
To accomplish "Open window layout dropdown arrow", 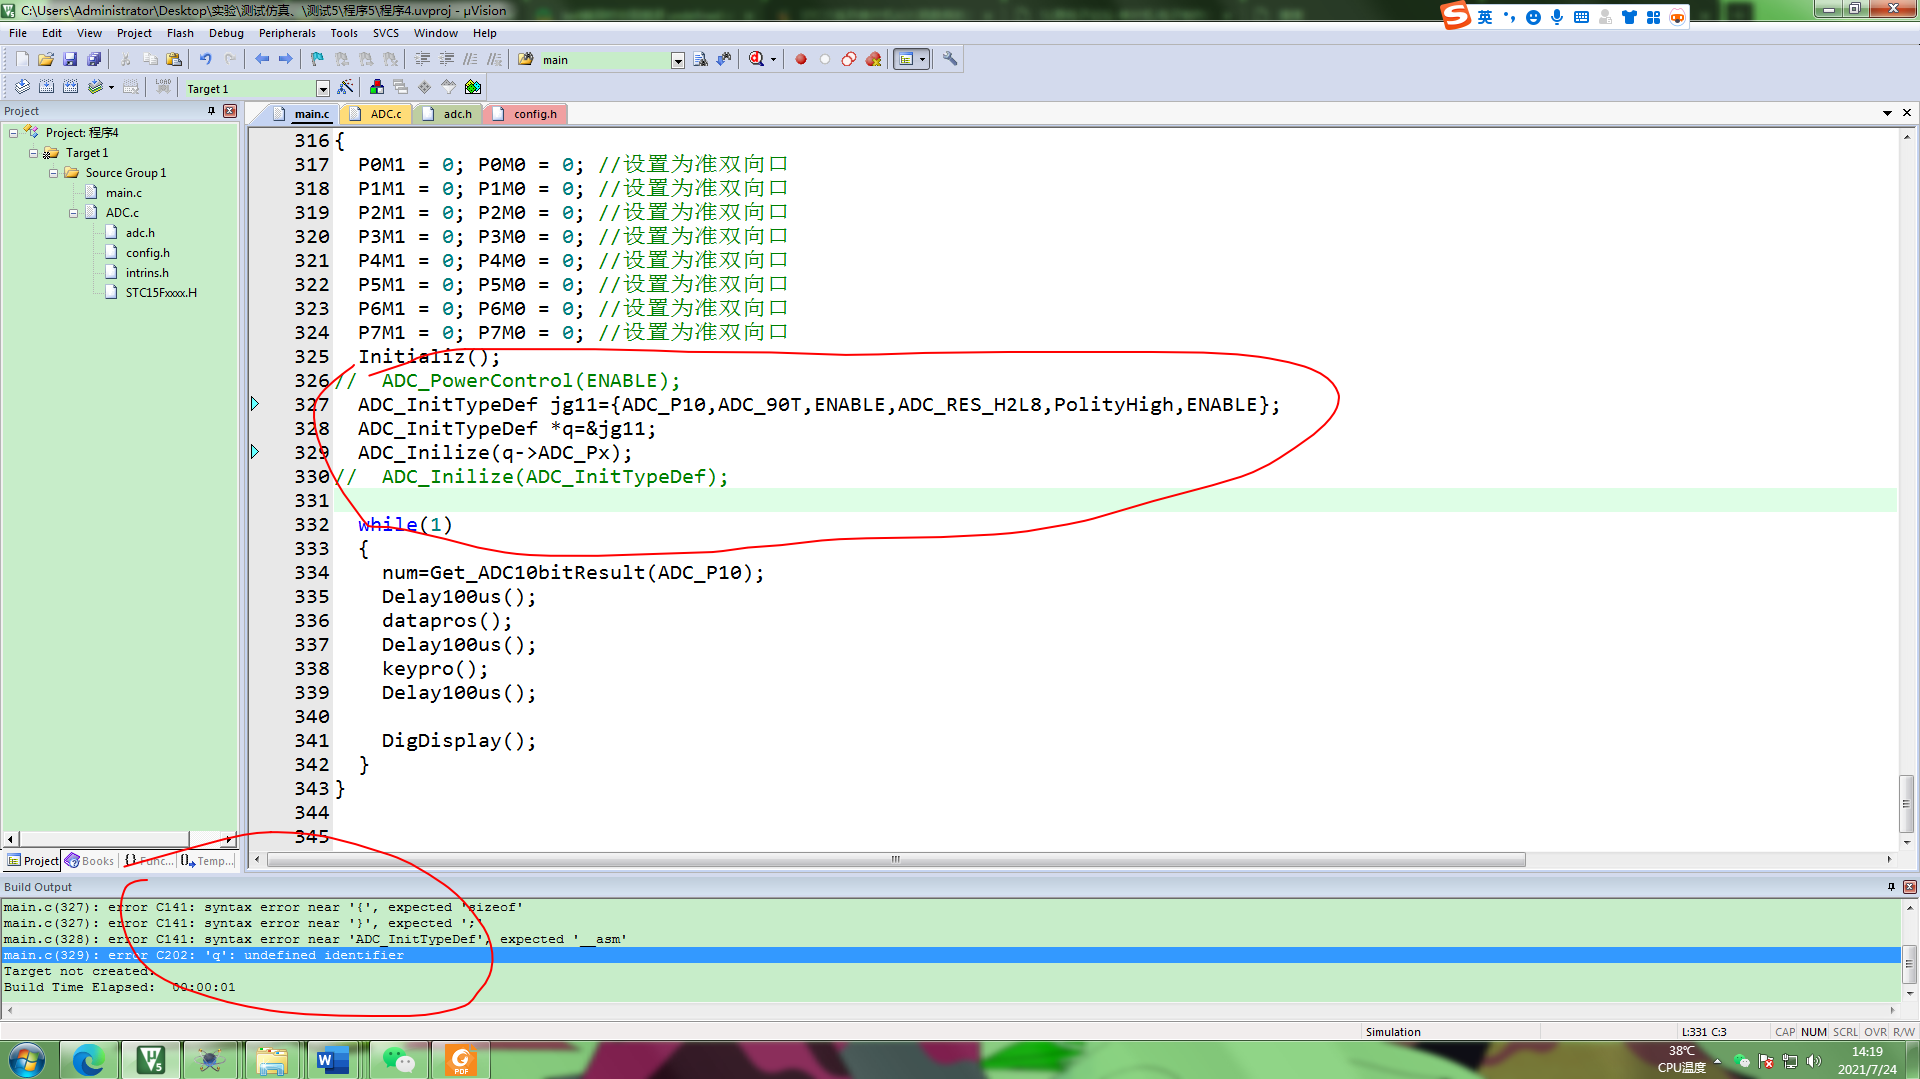I will (x=922, y=60).
